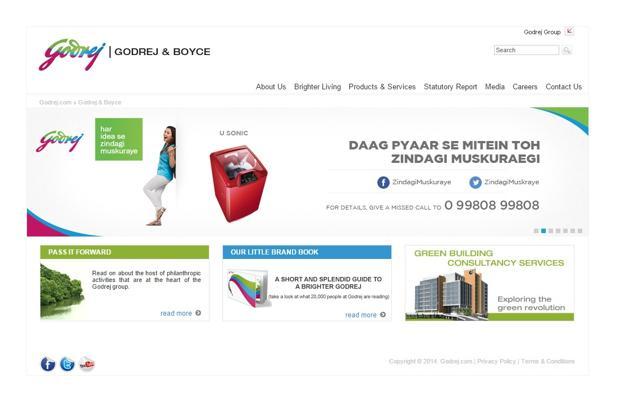Select the second (active) banner slide dot

click(543, 231)
